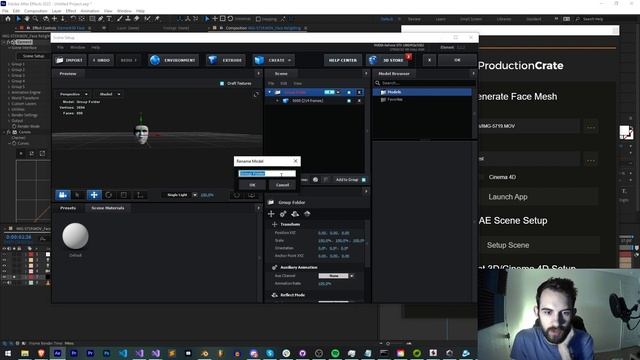The height and width of the screenshot is (360, 640).
Task: Toggle visibility checkbox of 0000 [214 frames] row
Action: pos(349,100)
